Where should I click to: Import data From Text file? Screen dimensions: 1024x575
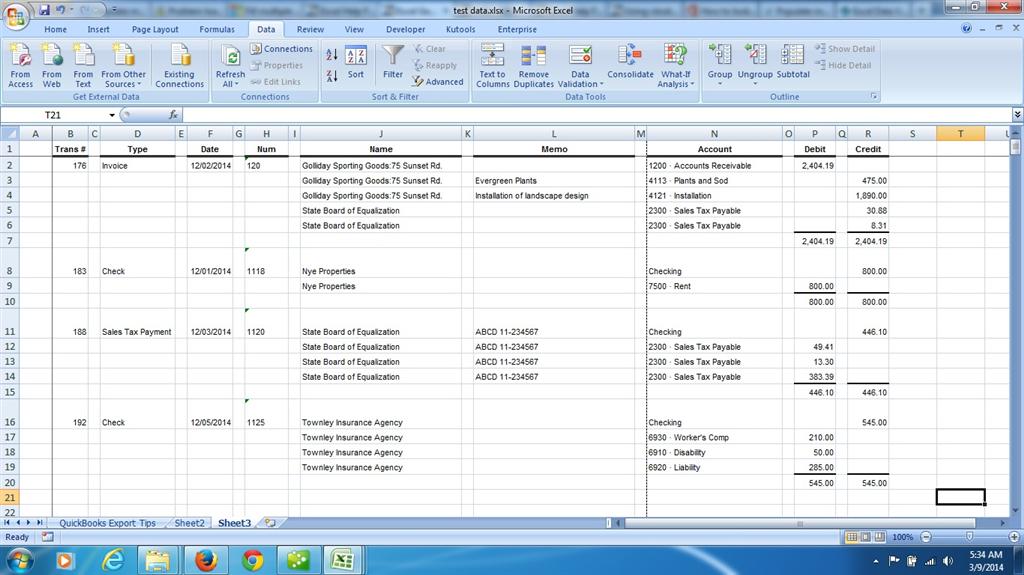(83, 65)
